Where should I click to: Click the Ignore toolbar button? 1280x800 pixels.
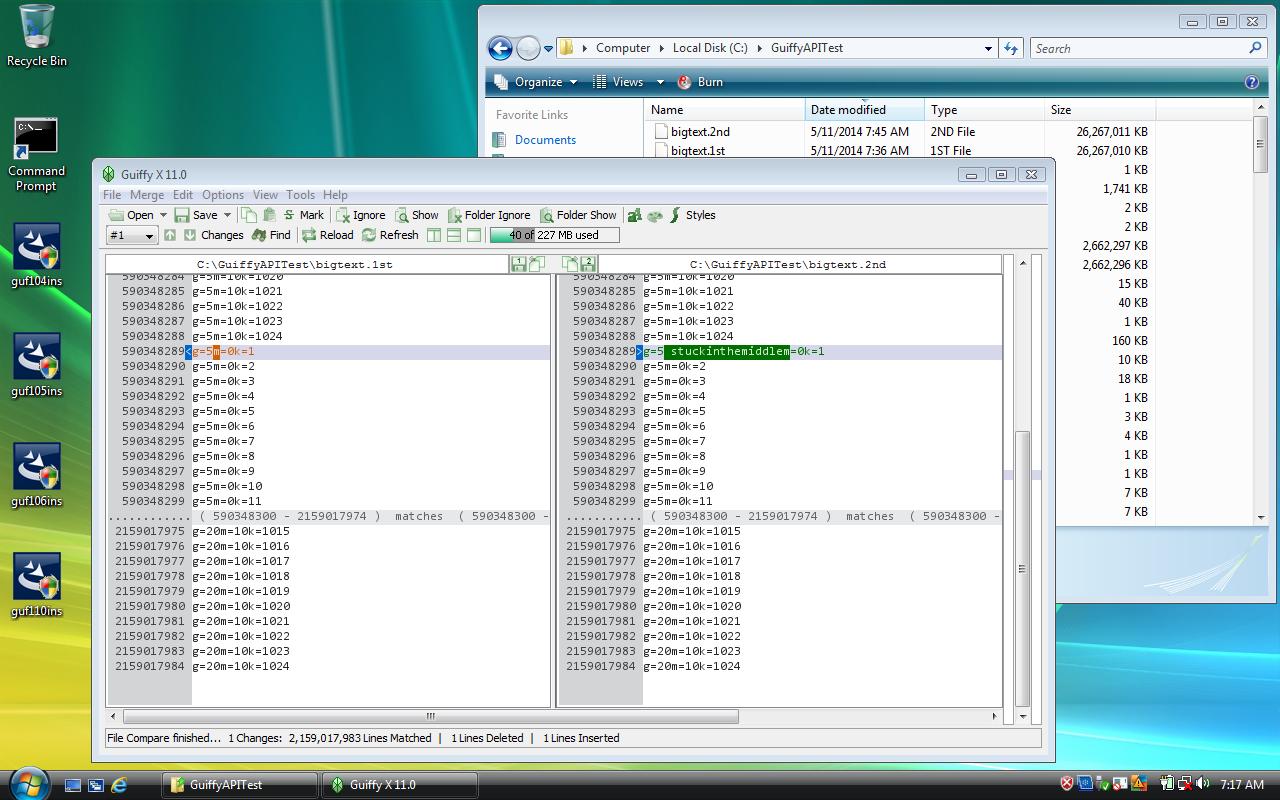pyautogui.click(x=361, y=215)
